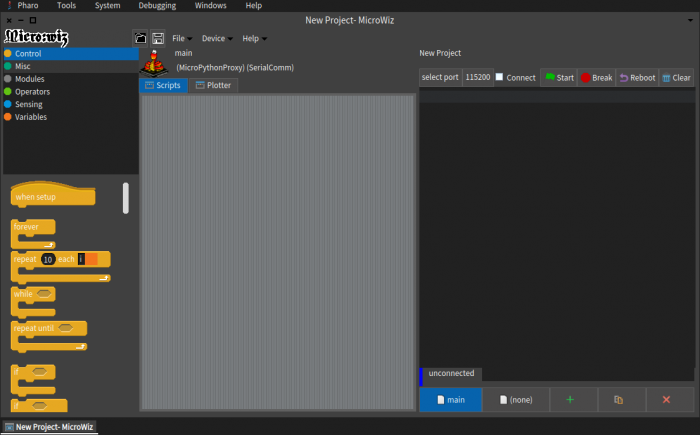Select the Operators block category
This screenshot has width=700, height=435.
point(71,92)
